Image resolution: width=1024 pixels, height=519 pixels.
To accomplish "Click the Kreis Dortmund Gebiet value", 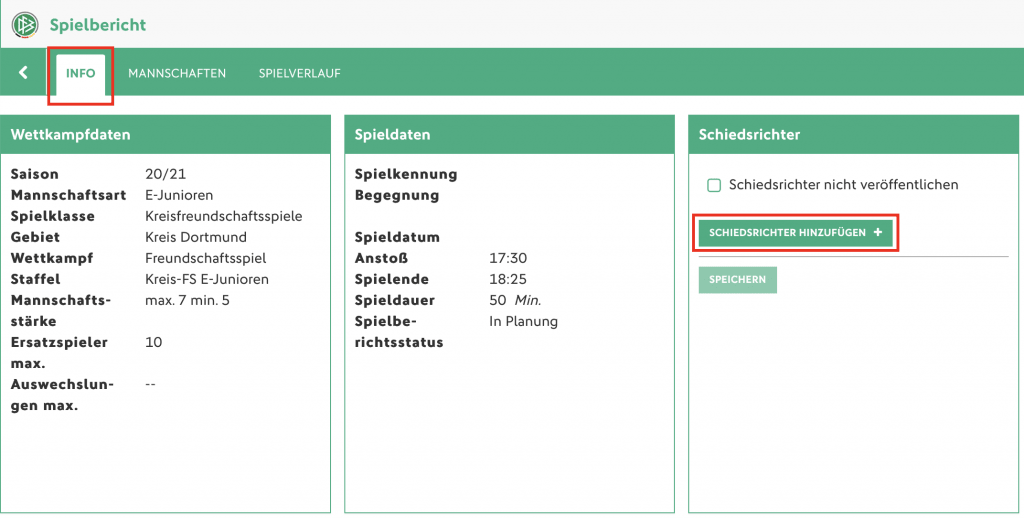I will coord(196,237).
